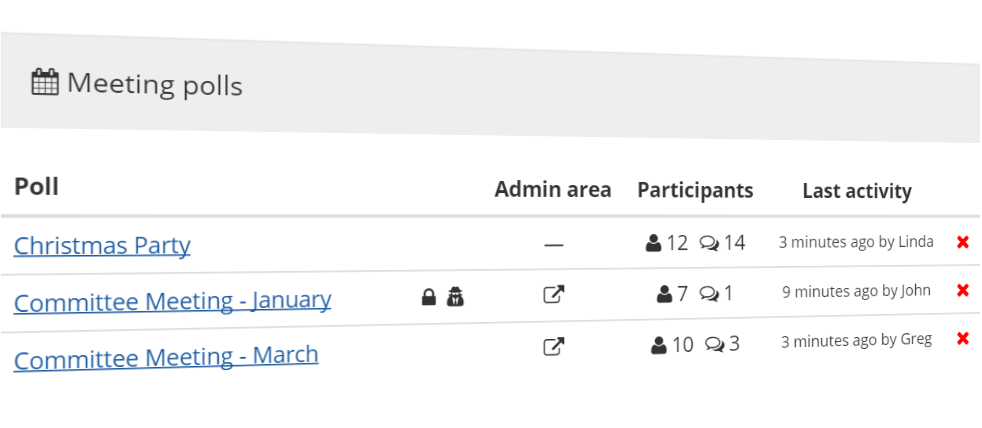The width and height of the screenshot is (982, 428).
Task: Click the calendar icon beside Meeting polls
Action: 45,82
